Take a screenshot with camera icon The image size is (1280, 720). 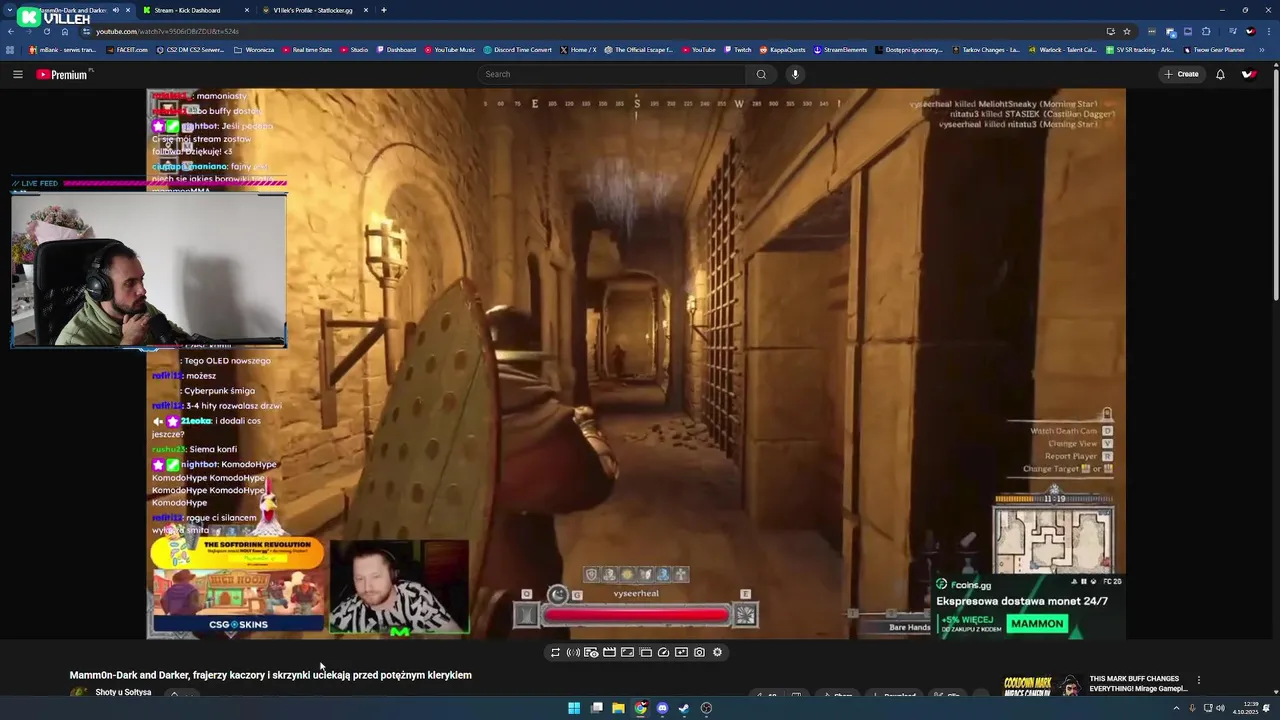coord(699,652)
